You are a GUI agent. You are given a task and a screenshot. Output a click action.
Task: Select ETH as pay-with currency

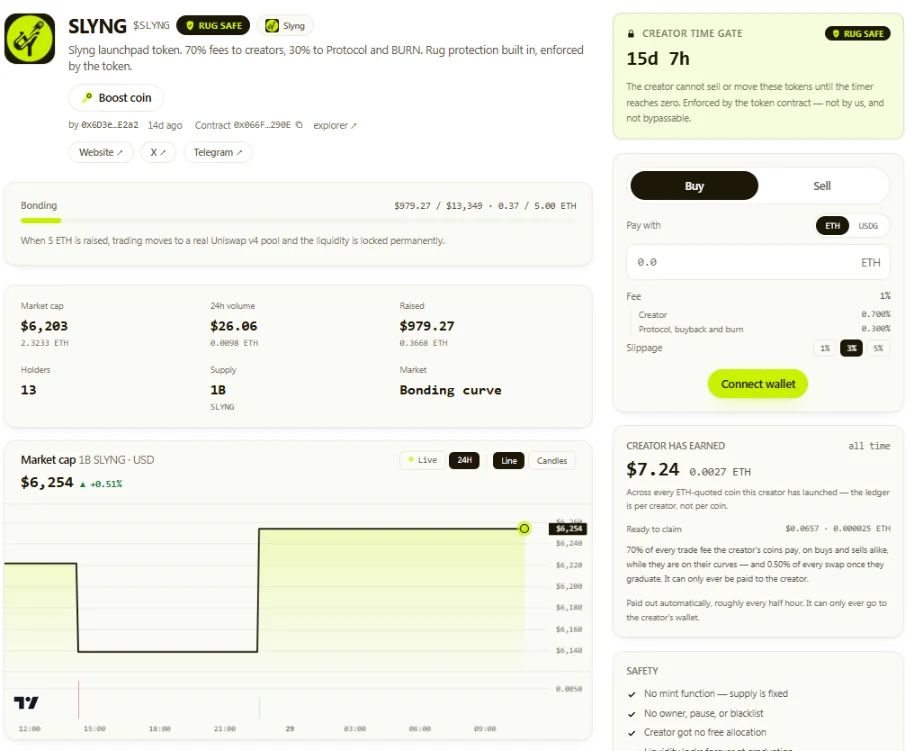tap(832, 226)
